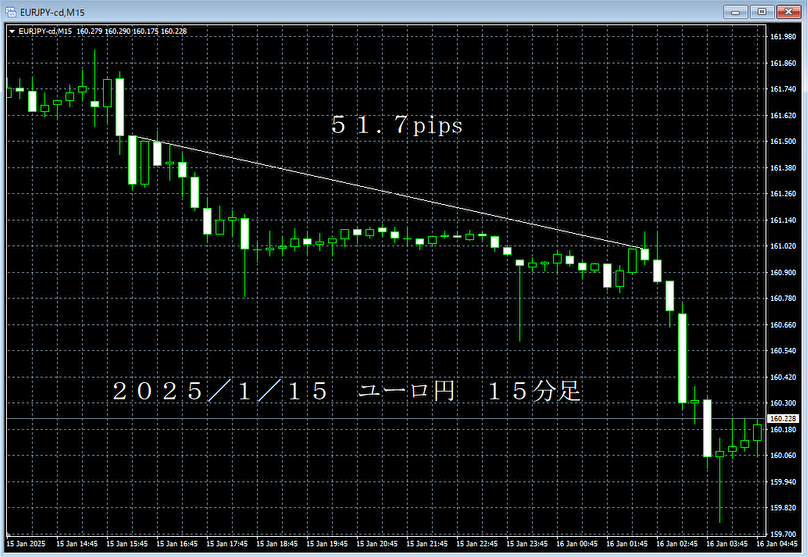Click price scale value 161.140
The width and height of the screenshot is (808, 557).
tap(783, 220)
